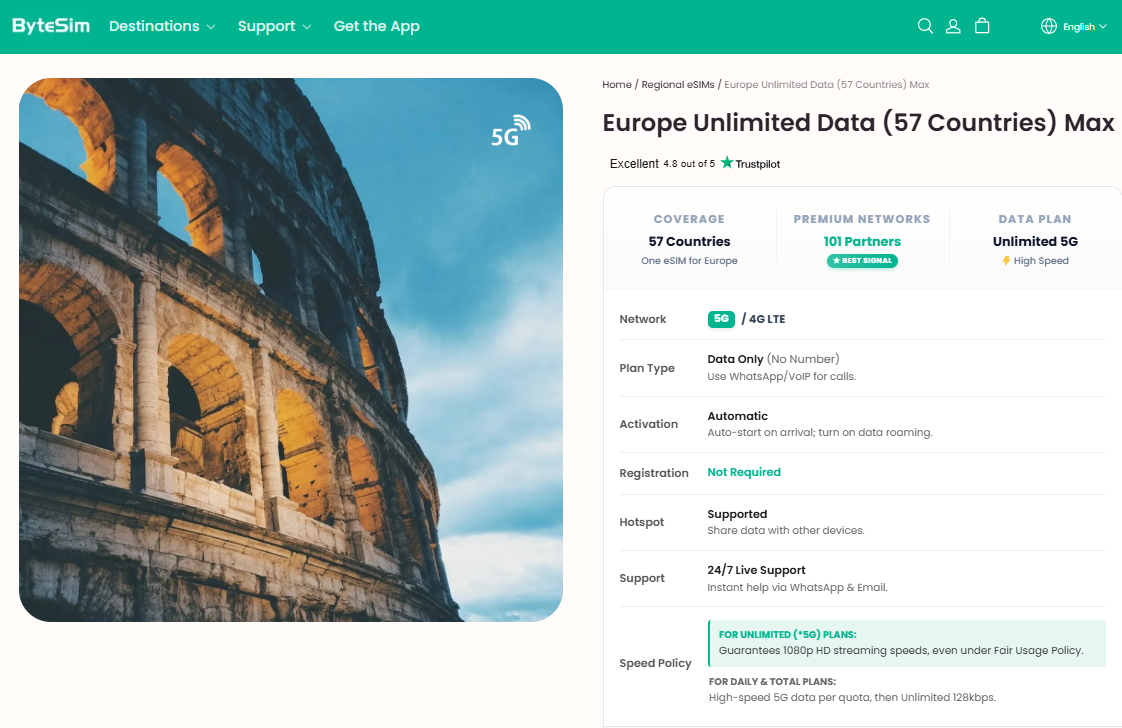
Task: Click 24/7 Live Support text
Action: [756, 570]
